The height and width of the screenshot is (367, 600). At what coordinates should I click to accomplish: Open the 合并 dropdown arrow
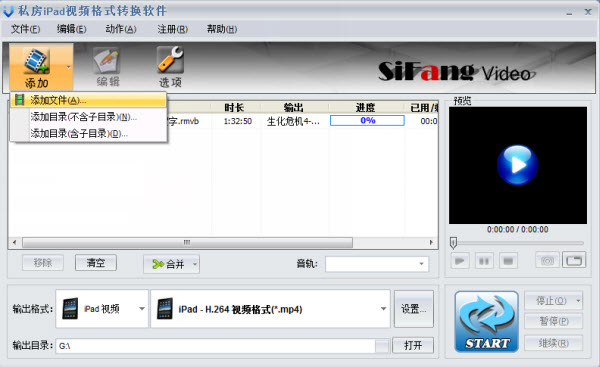(195, 264)
